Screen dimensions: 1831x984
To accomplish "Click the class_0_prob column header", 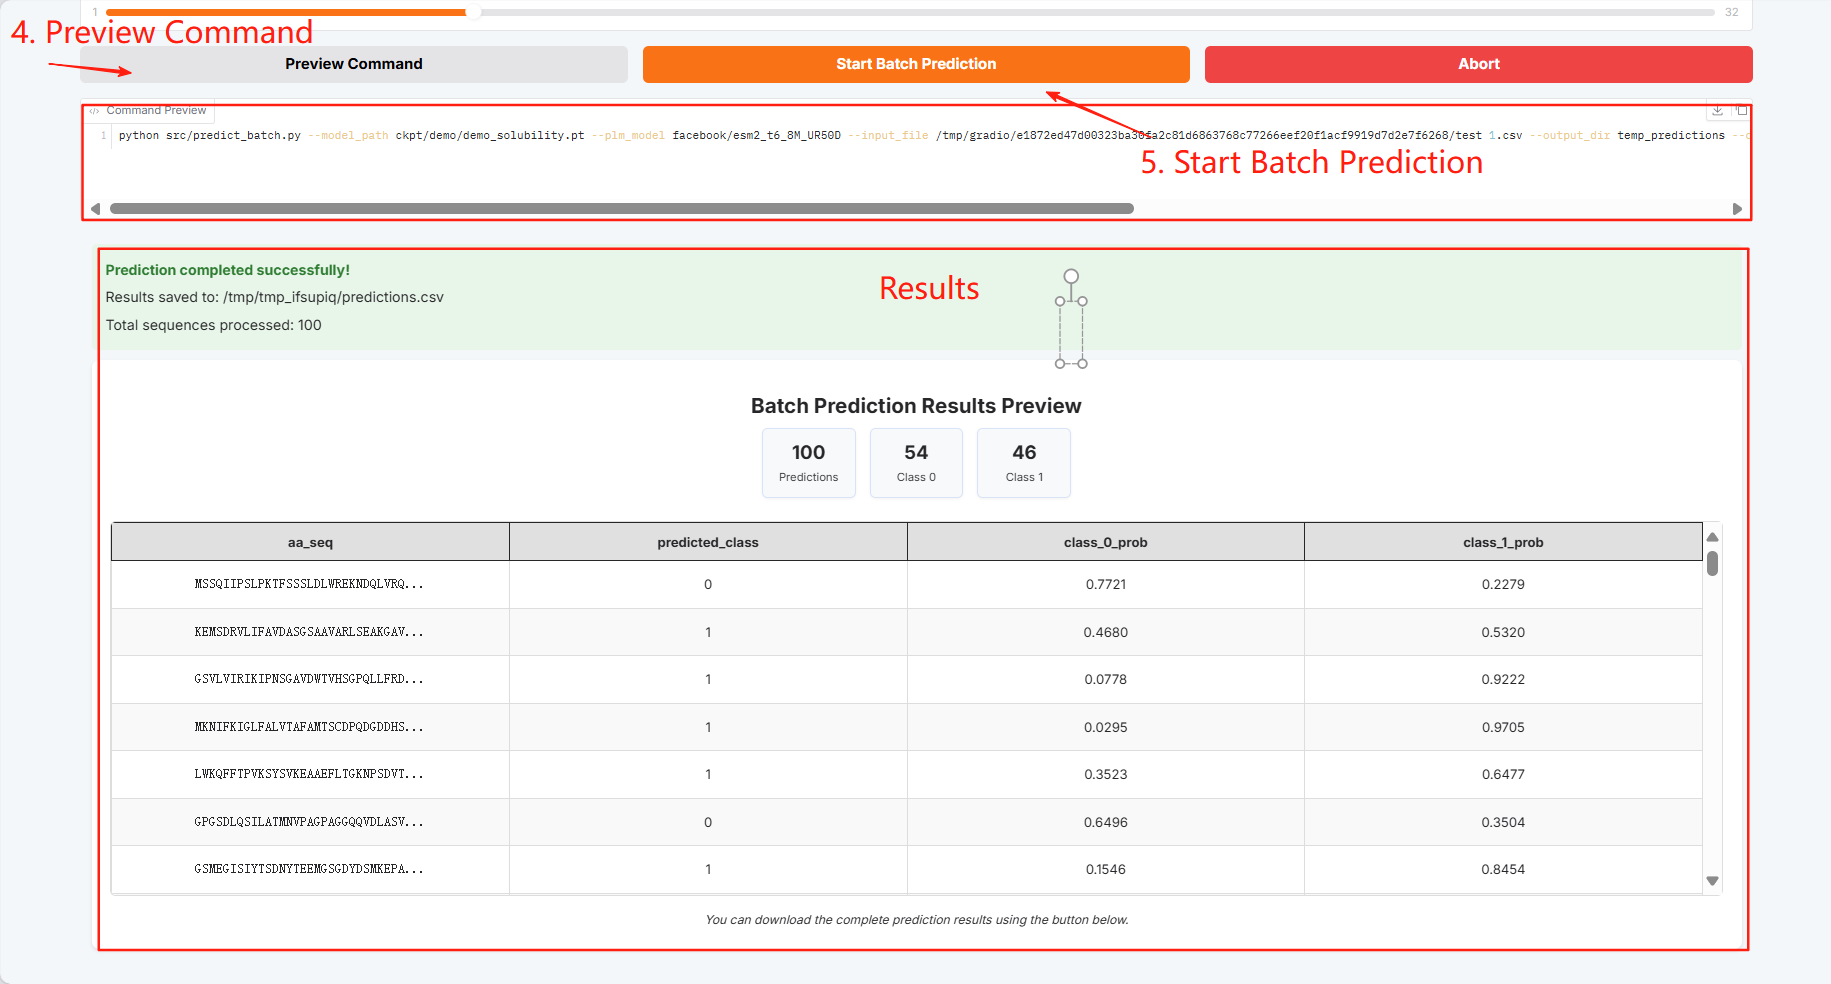I will coord(1105,542).
